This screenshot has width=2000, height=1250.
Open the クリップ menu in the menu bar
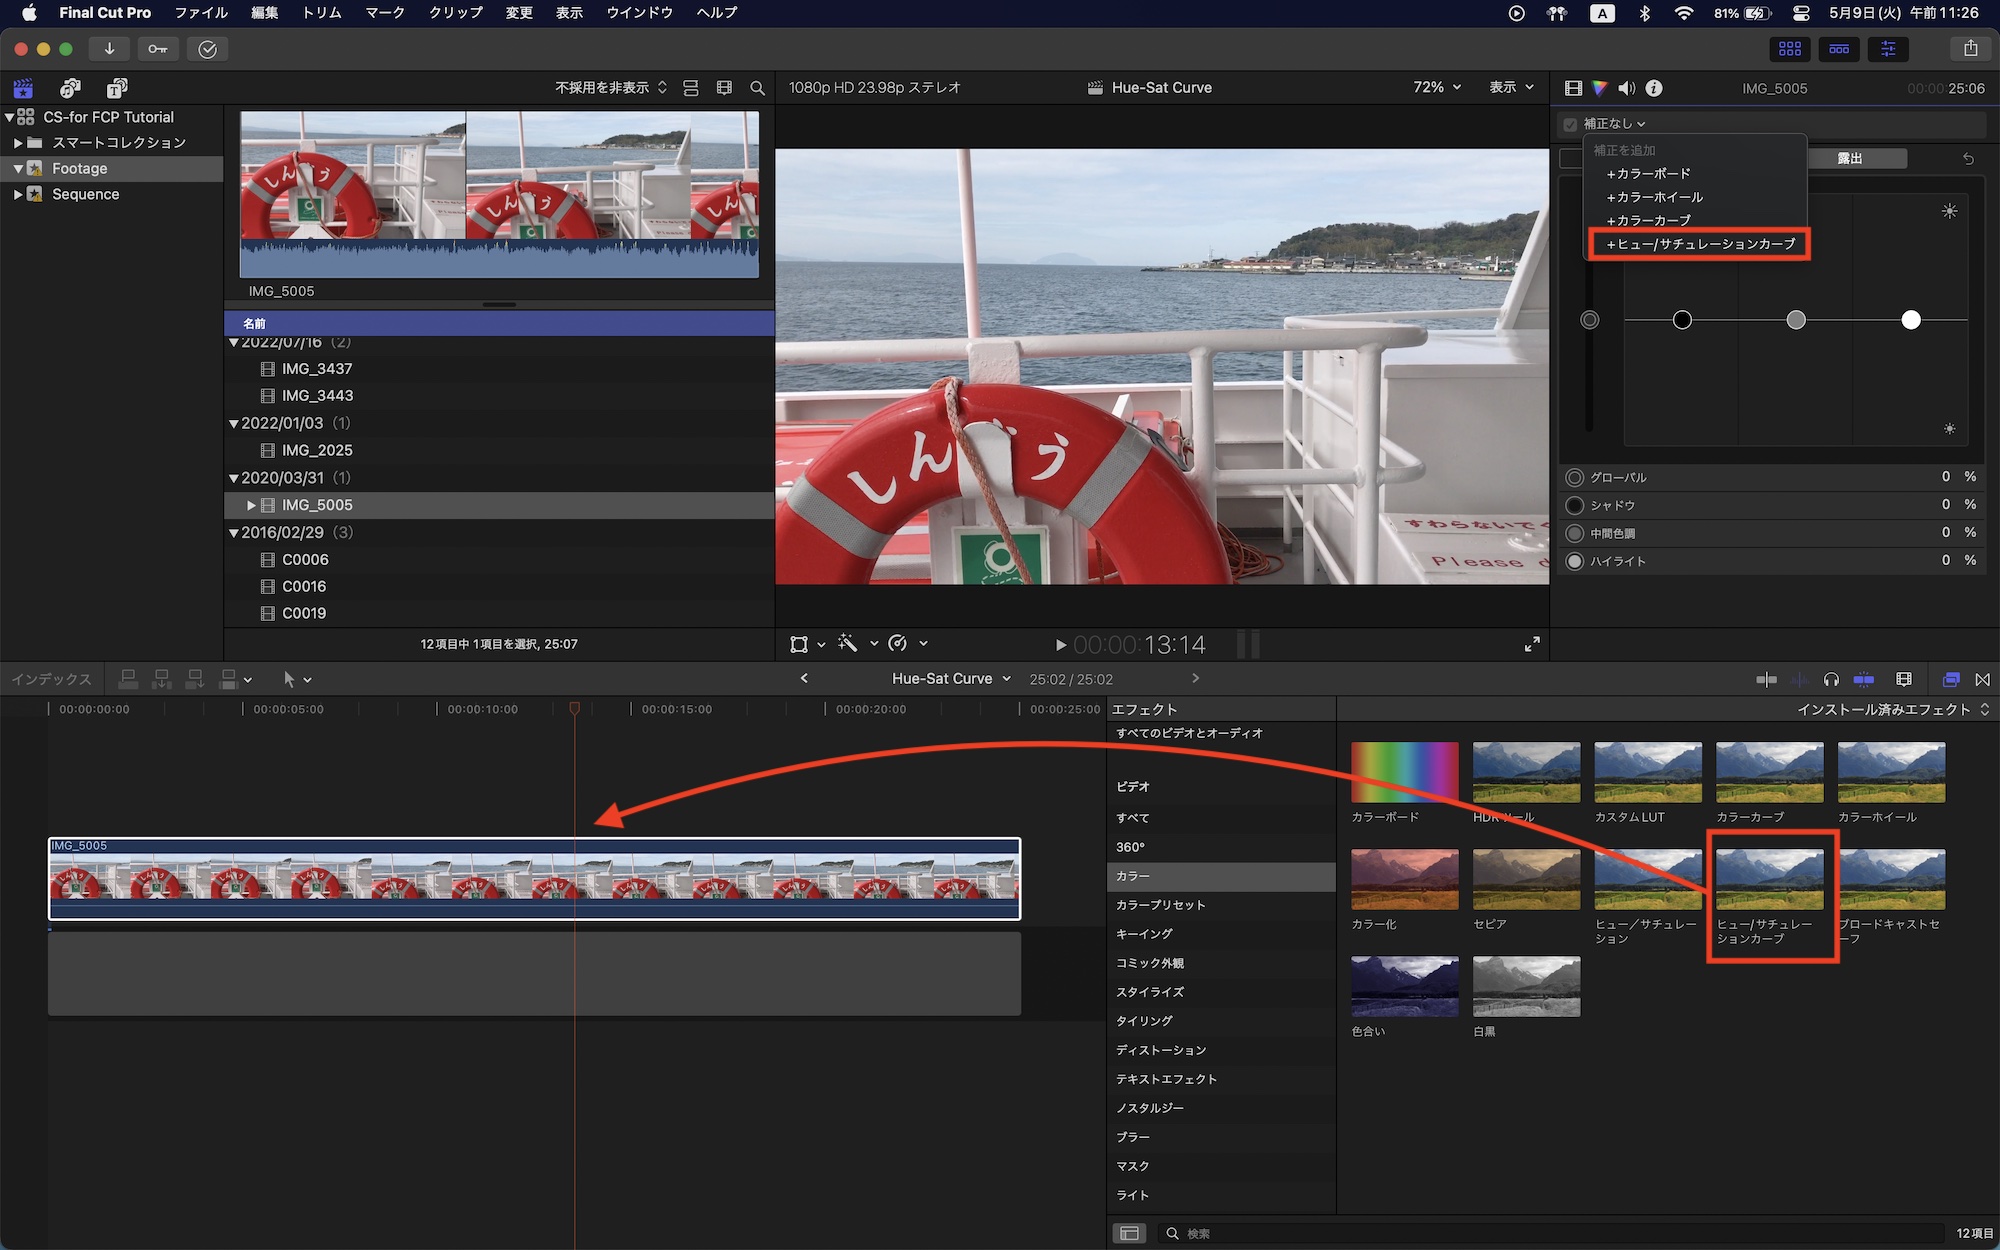pyautogui.click(x=453, y=13)
